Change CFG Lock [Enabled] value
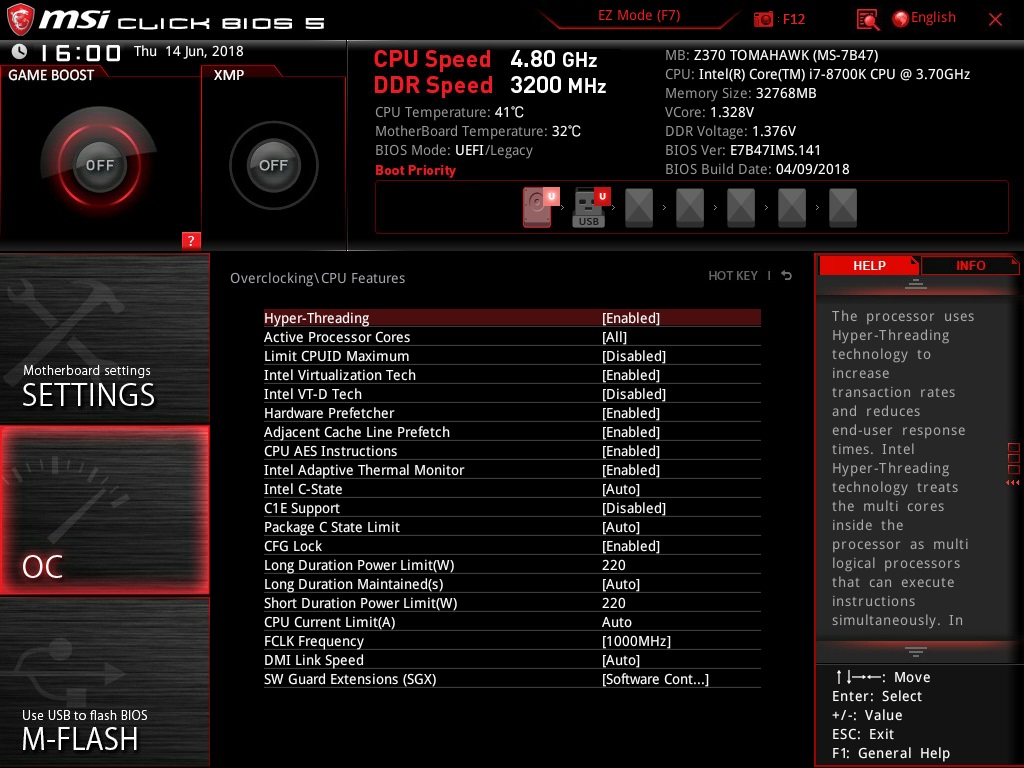 [512, 545]
